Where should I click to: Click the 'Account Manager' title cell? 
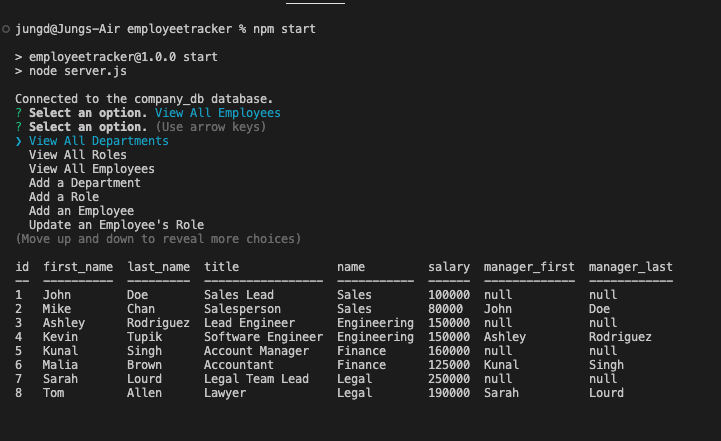(x=256, y=351)
